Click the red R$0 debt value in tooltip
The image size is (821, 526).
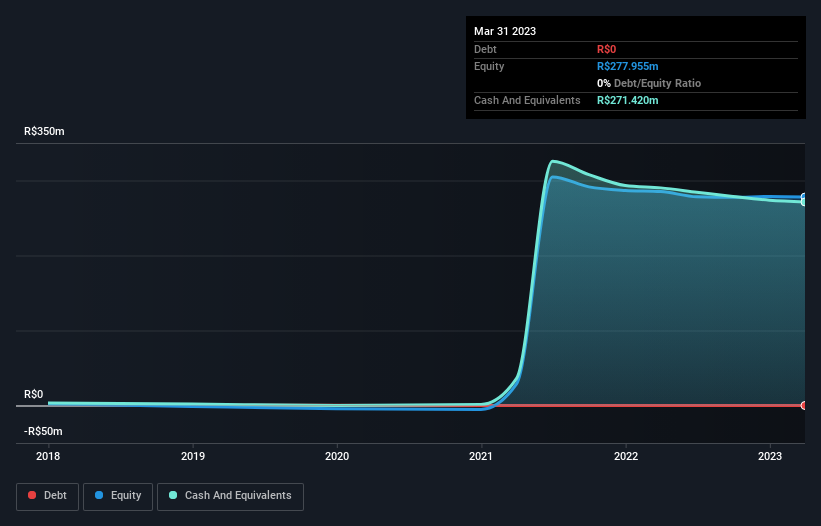coord(606,49)
